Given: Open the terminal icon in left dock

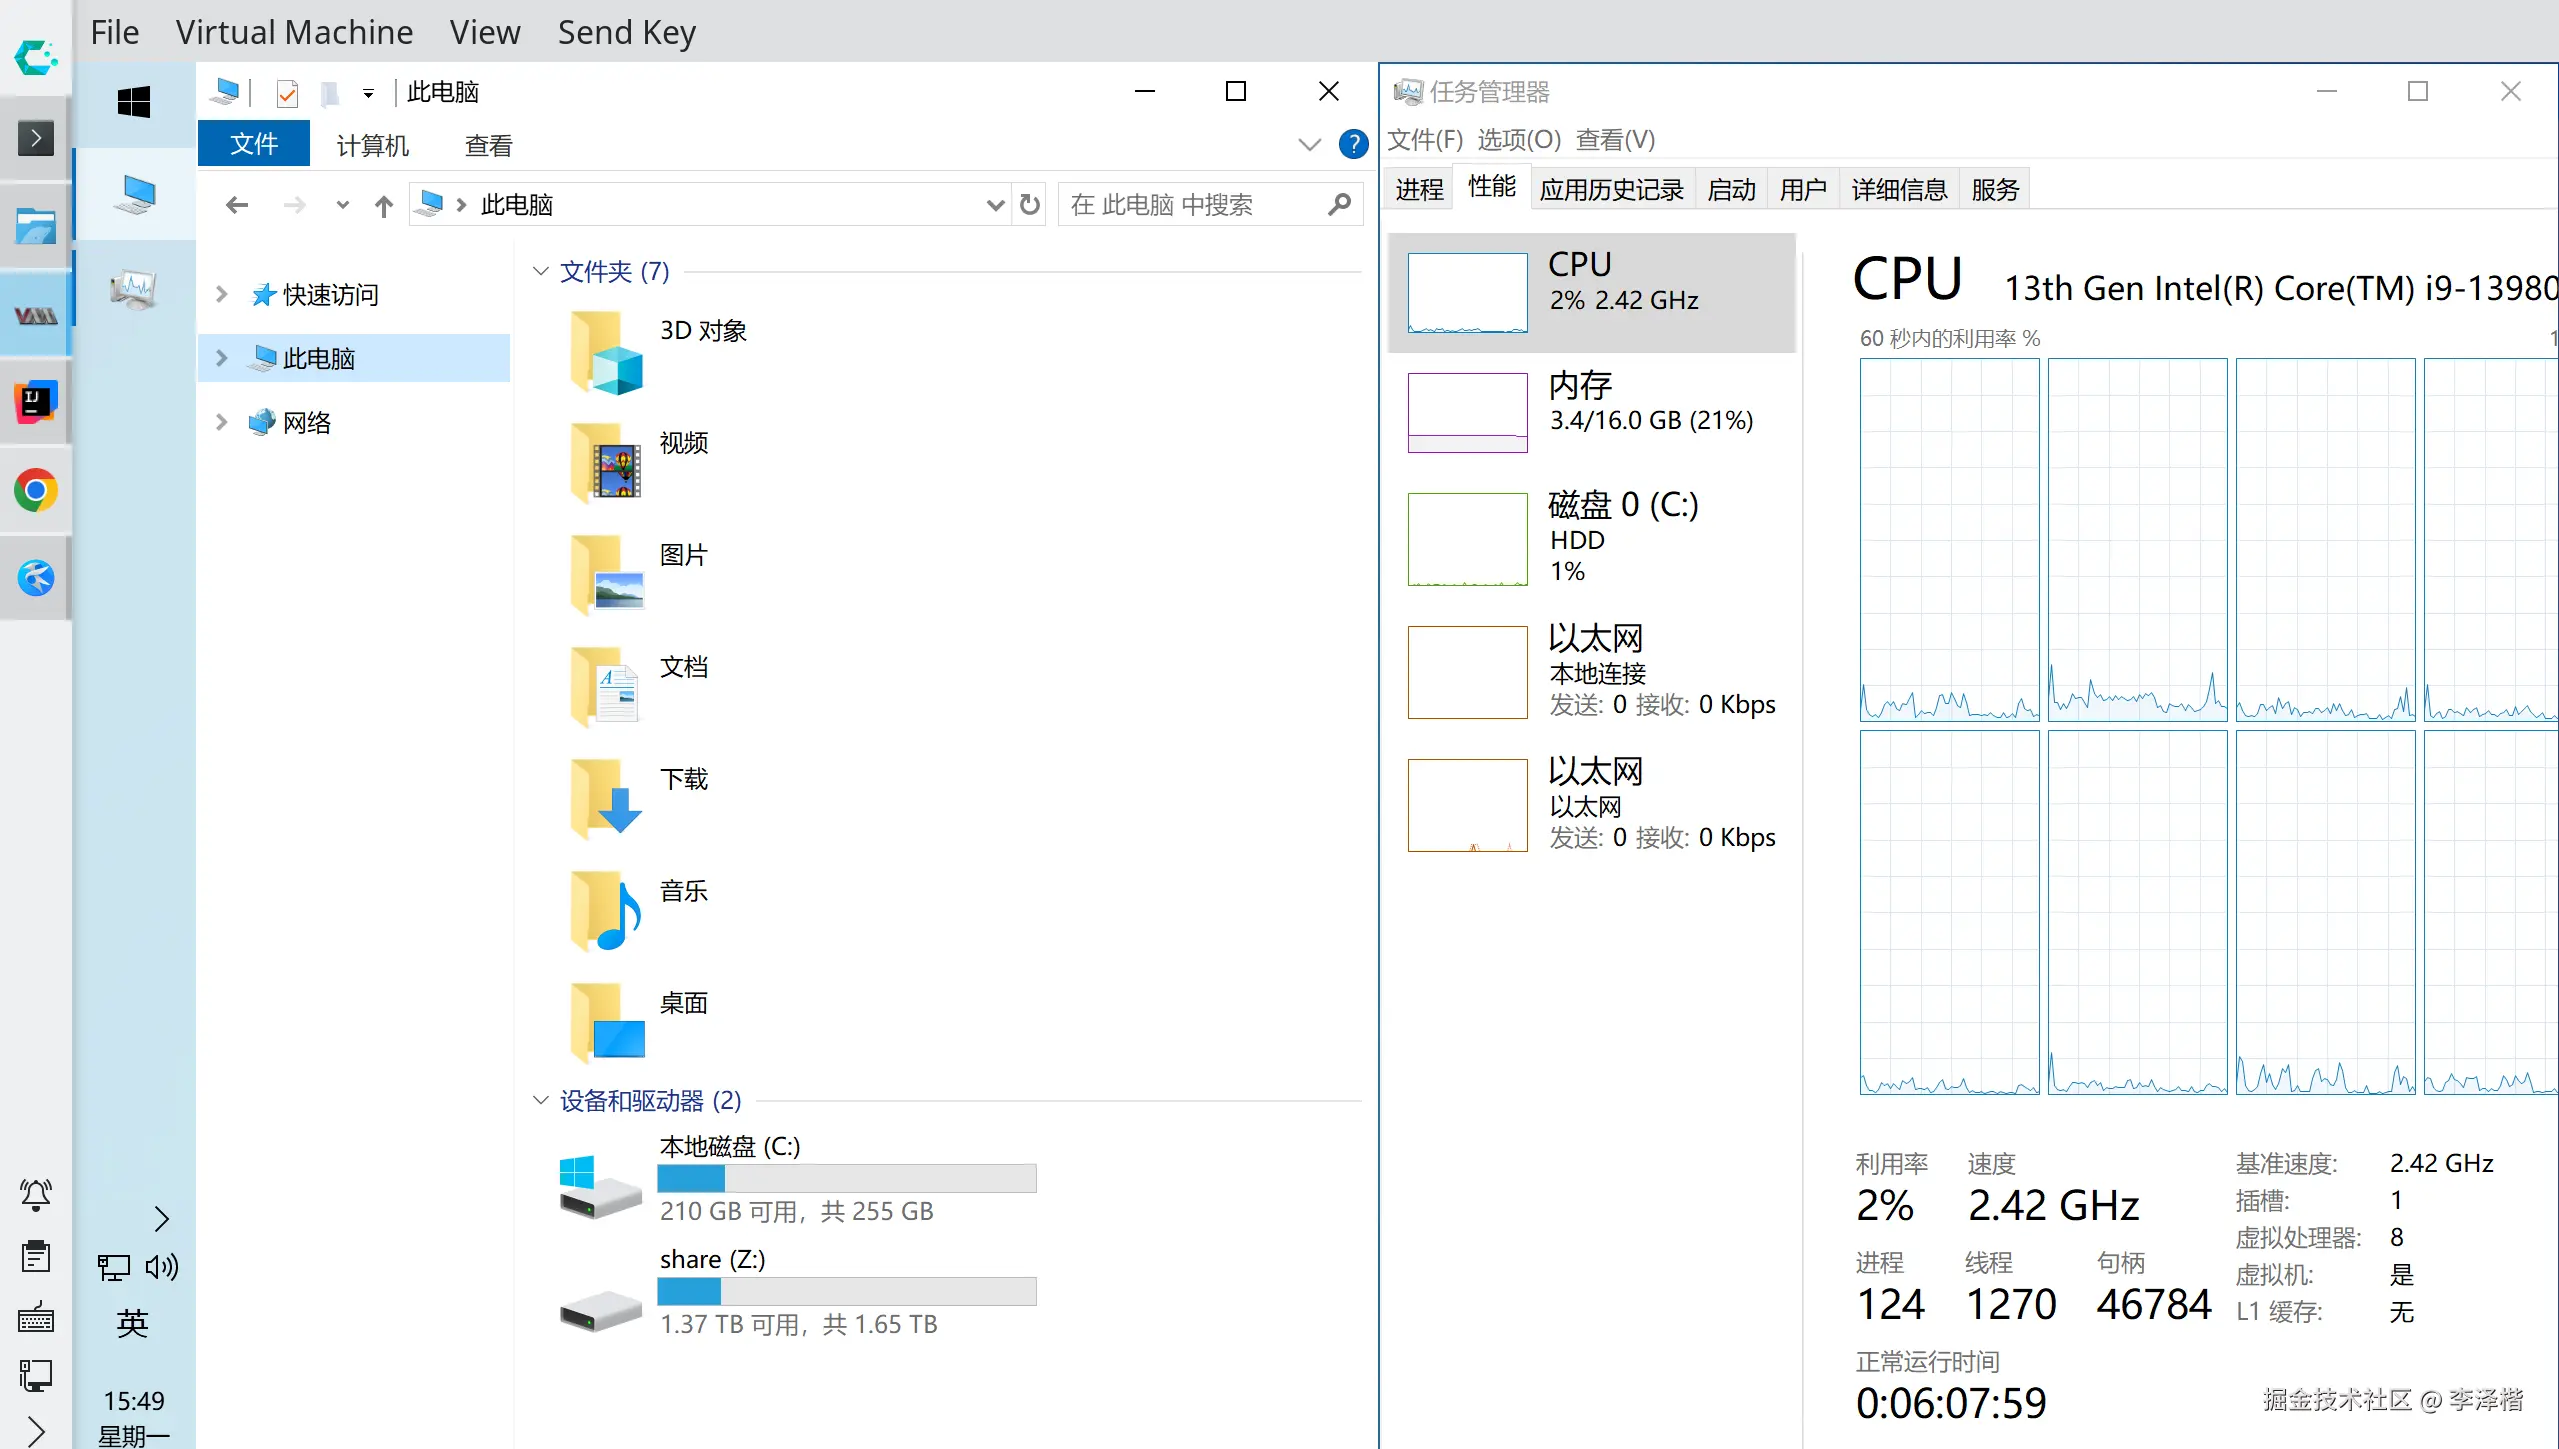Looking at the screenshot, I should coord(36,138).
